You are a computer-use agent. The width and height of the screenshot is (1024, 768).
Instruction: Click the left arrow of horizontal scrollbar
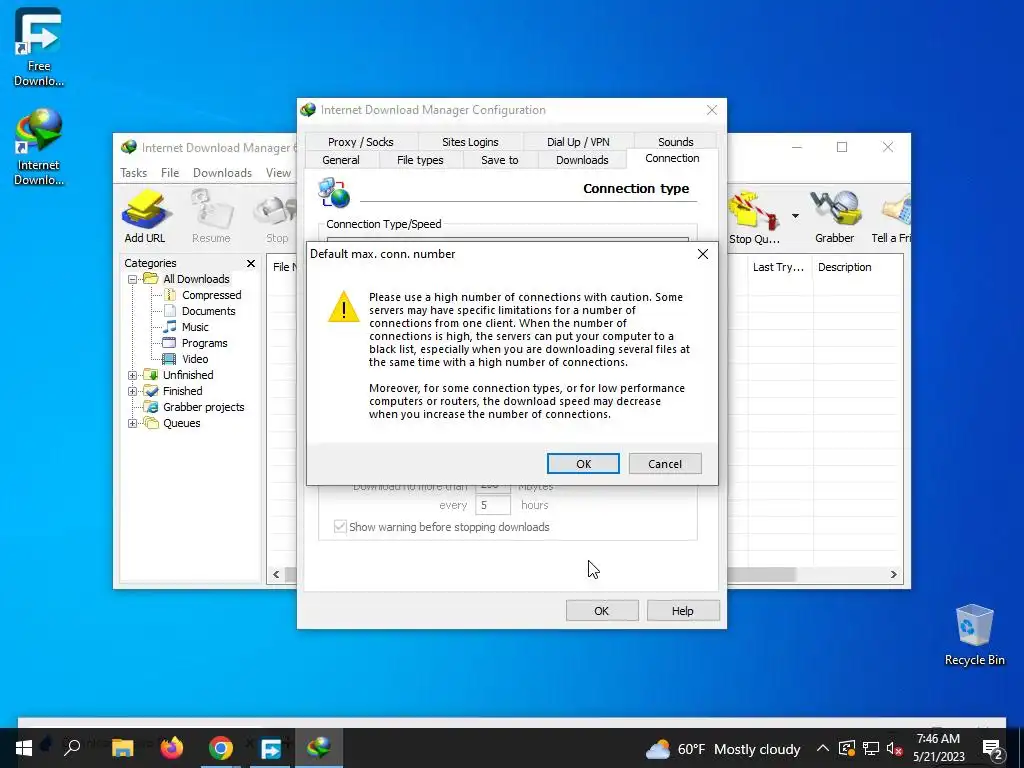point(276,574)
